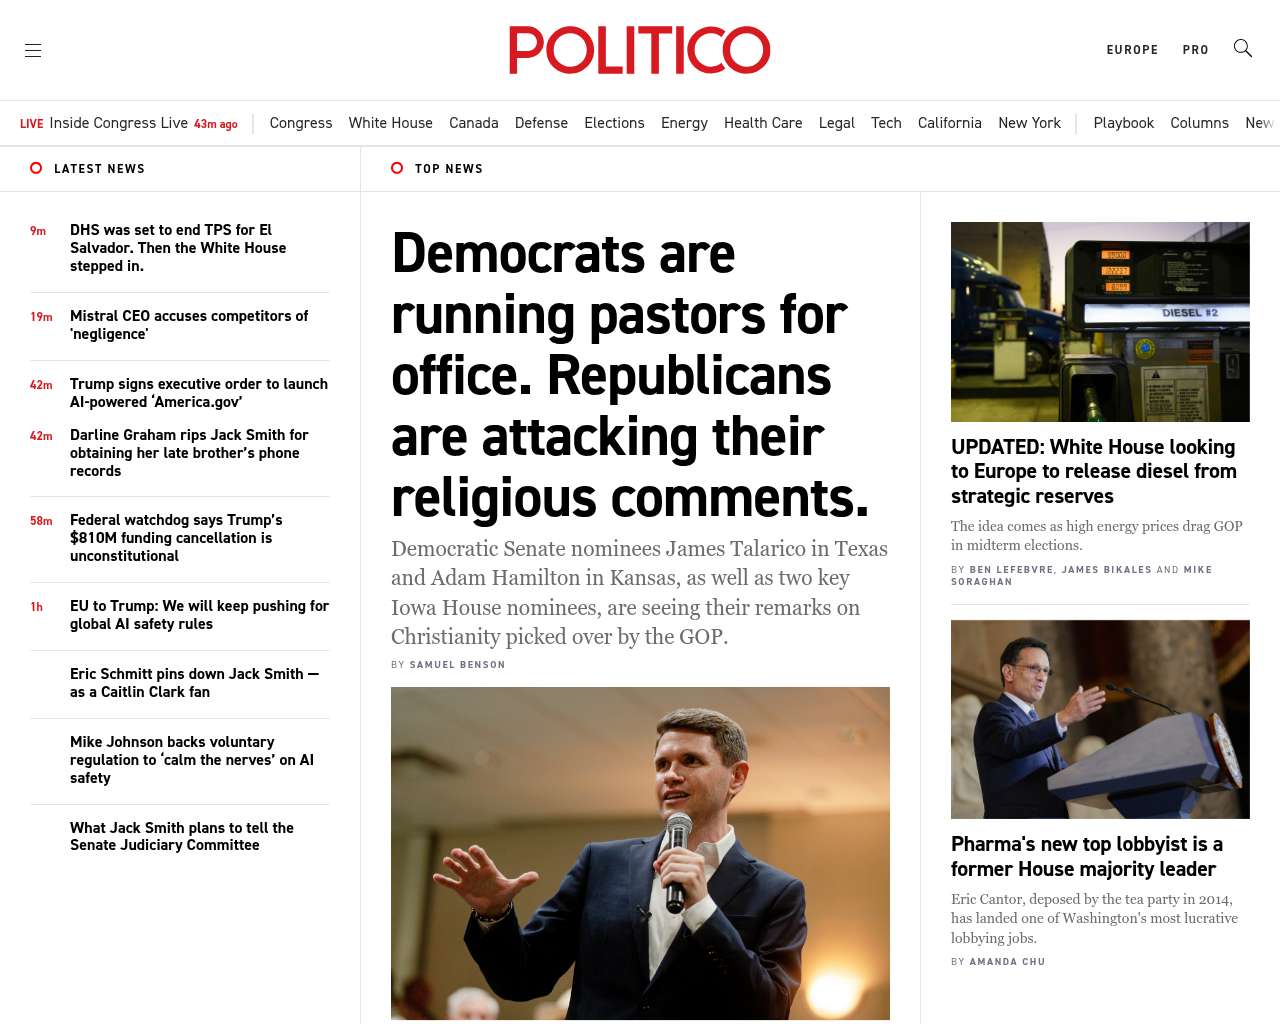
Task: Click author Samuel Benson byline
Action: (457, 665)
